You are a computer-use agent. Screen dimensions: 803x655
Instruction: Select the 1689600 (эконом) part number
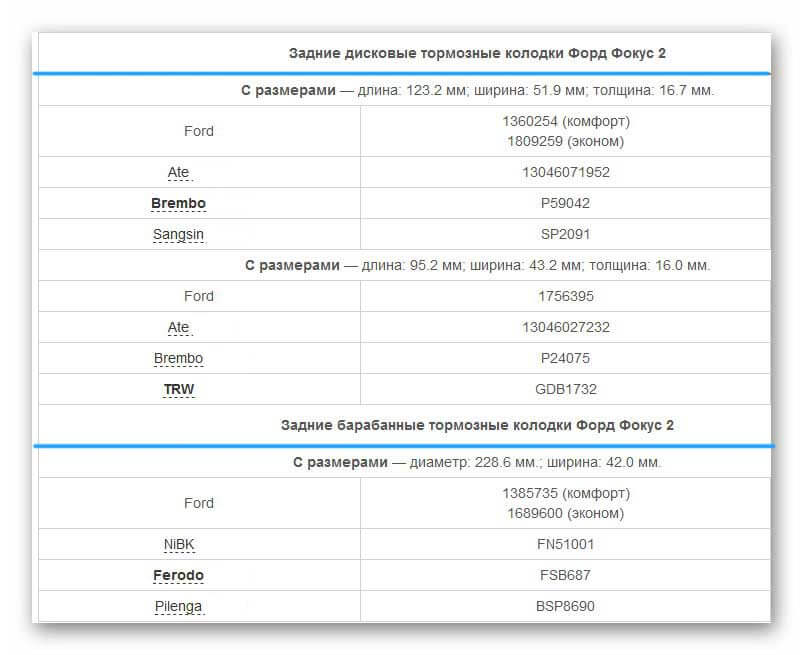(x=565, y=513)
